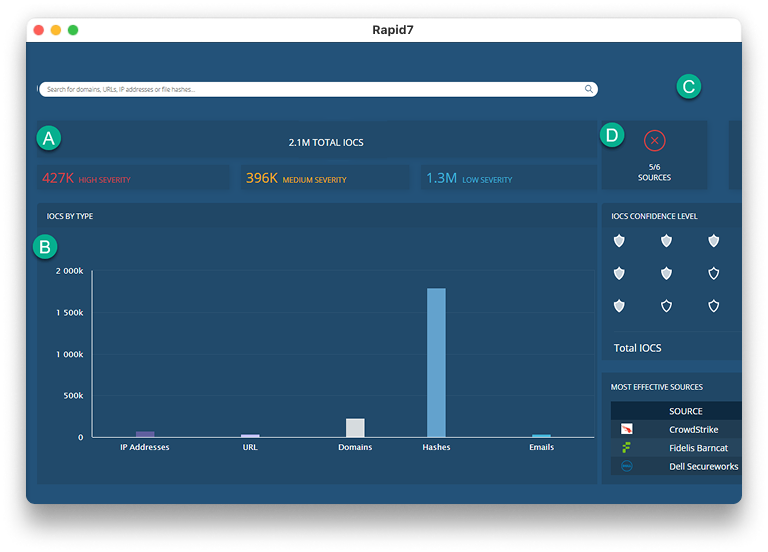Open the Fidelis Barncat logo icon
The height and width of the screenshot is (552, 768).
[626, 447]
